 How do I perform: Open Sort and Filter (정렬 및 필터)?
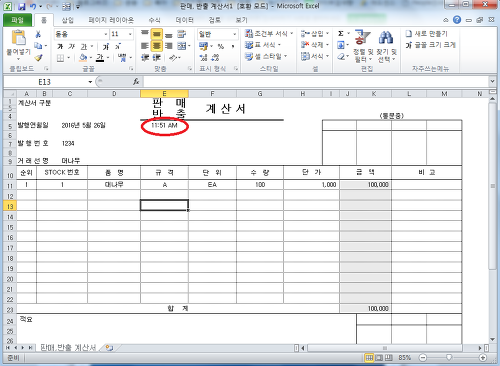point(363,46)
